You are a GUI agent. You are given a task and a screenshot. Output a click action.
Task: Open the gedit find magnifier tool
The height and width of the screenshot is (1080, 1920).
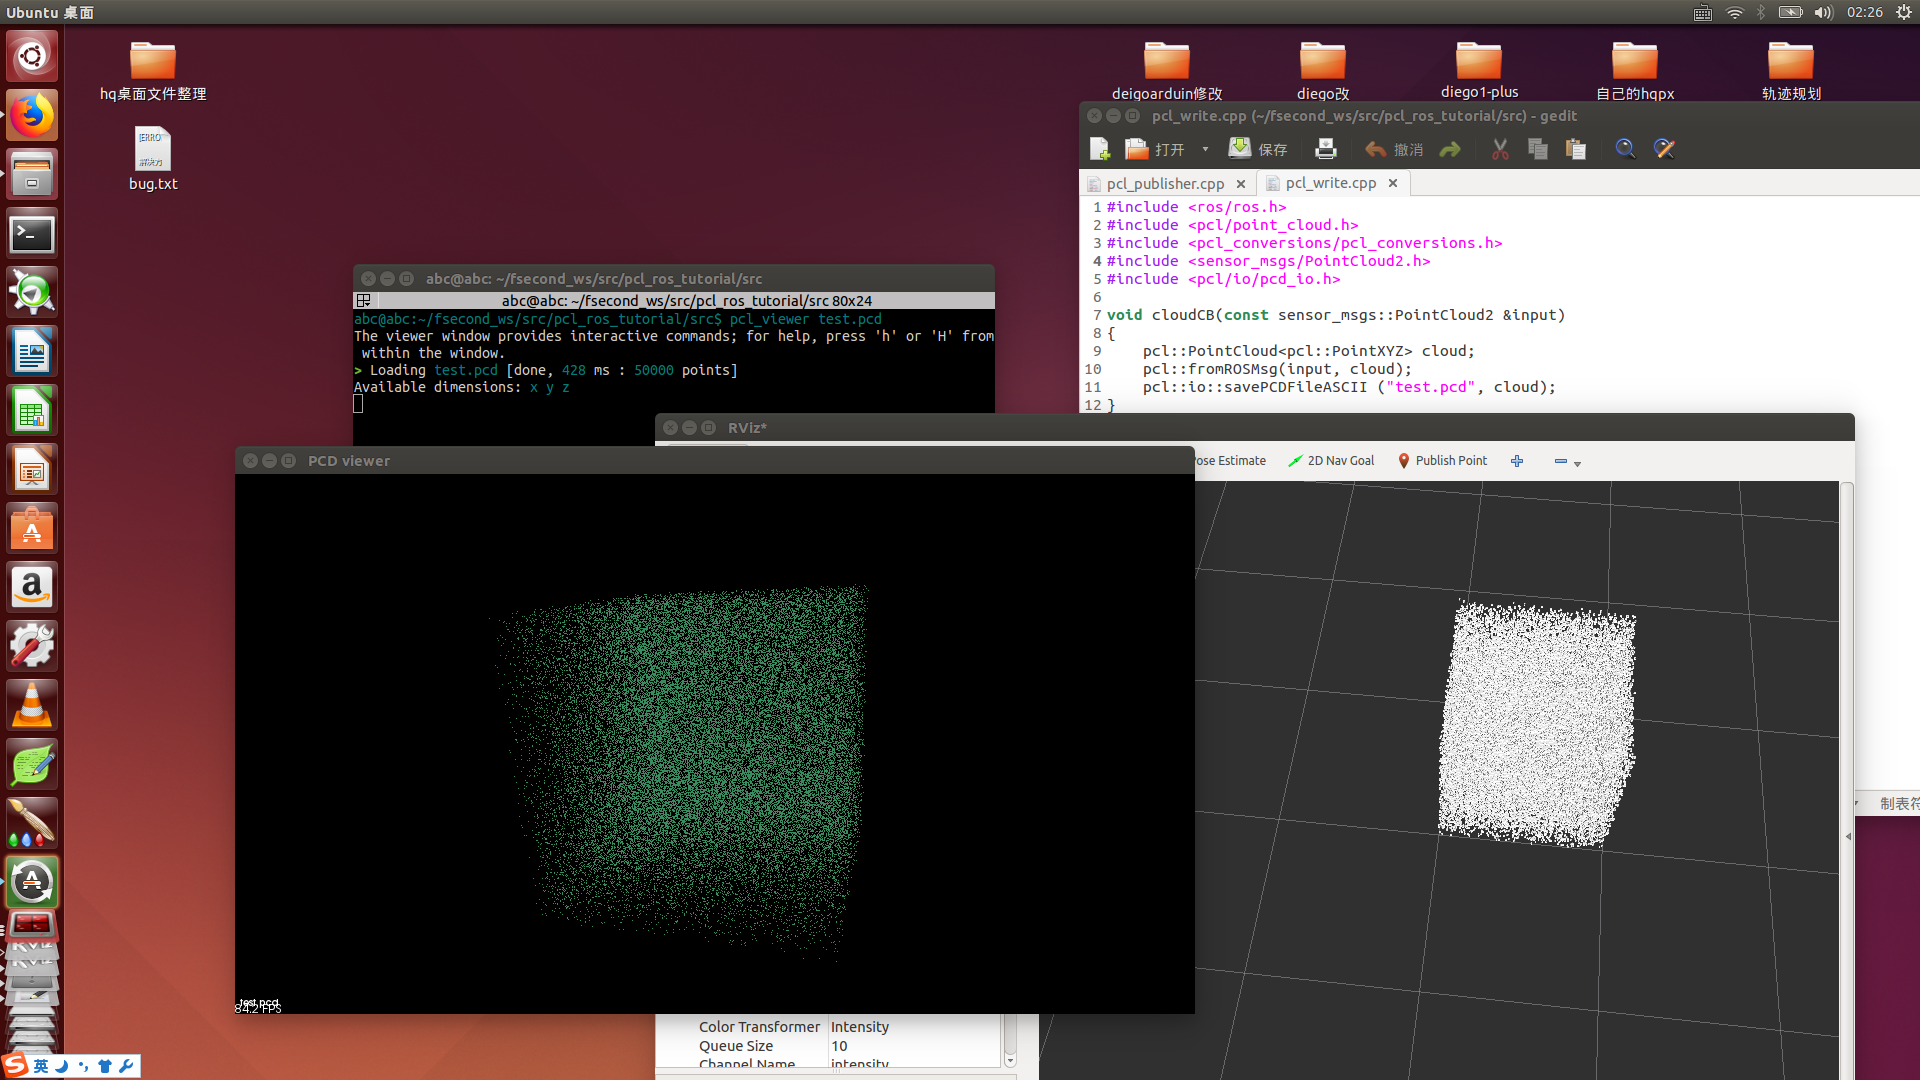(1625, 149)
